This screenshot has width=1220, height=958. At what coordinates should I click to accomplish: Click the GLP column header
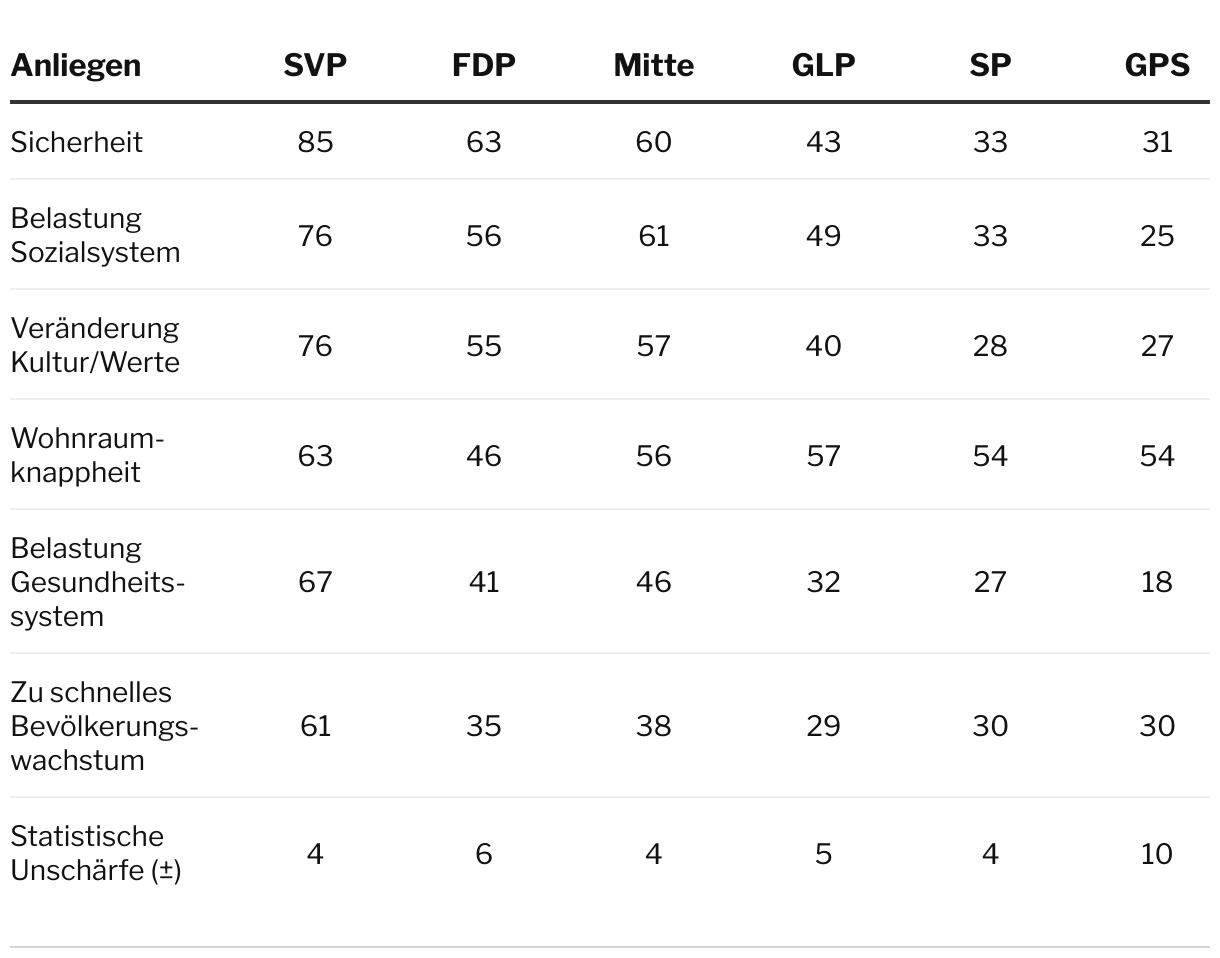(823, 66)
